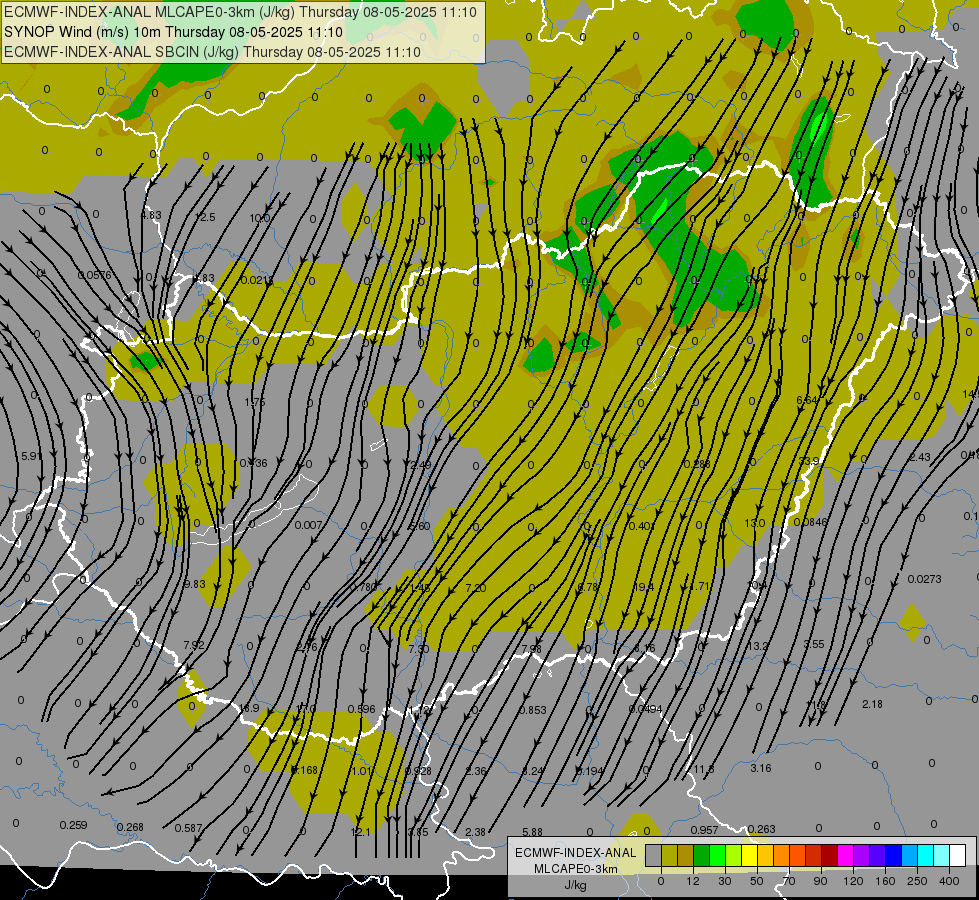Click the '2.18' value on the map

coord(872,704)
